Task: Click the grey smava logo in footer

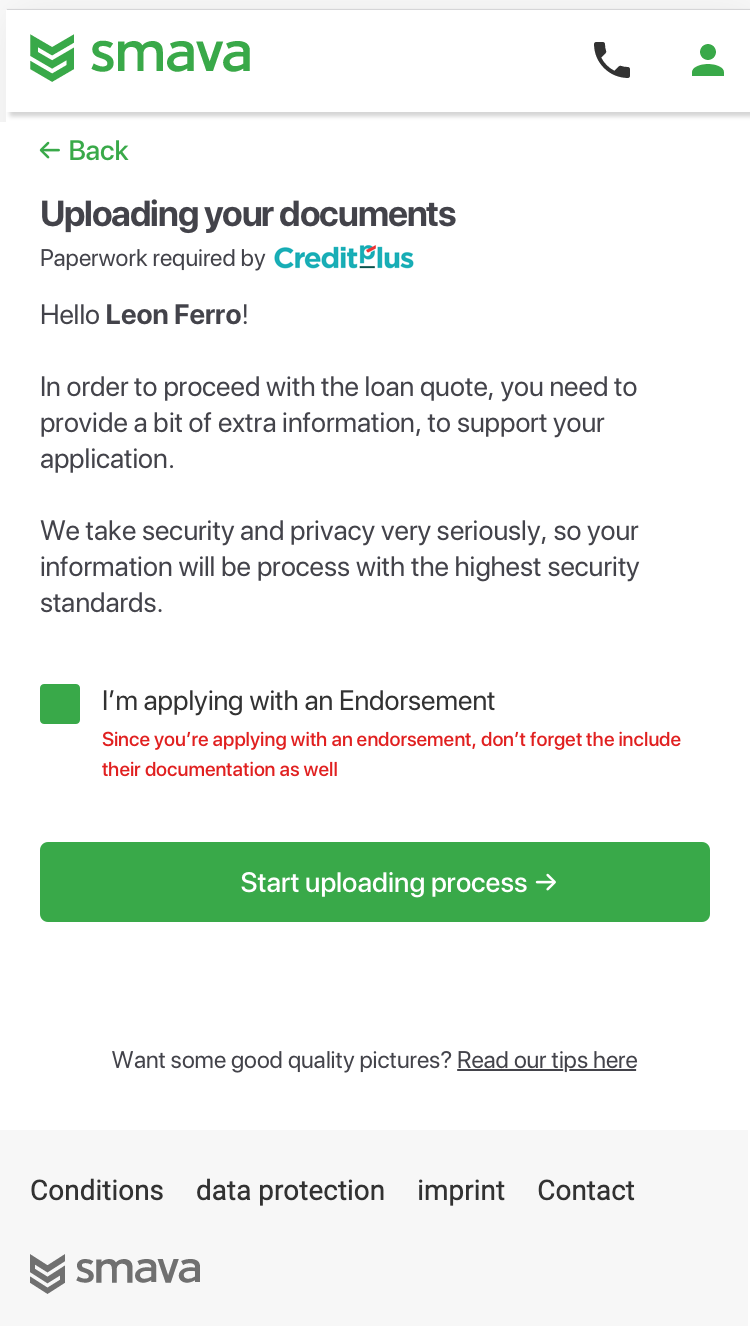Action: [115, 1272]
